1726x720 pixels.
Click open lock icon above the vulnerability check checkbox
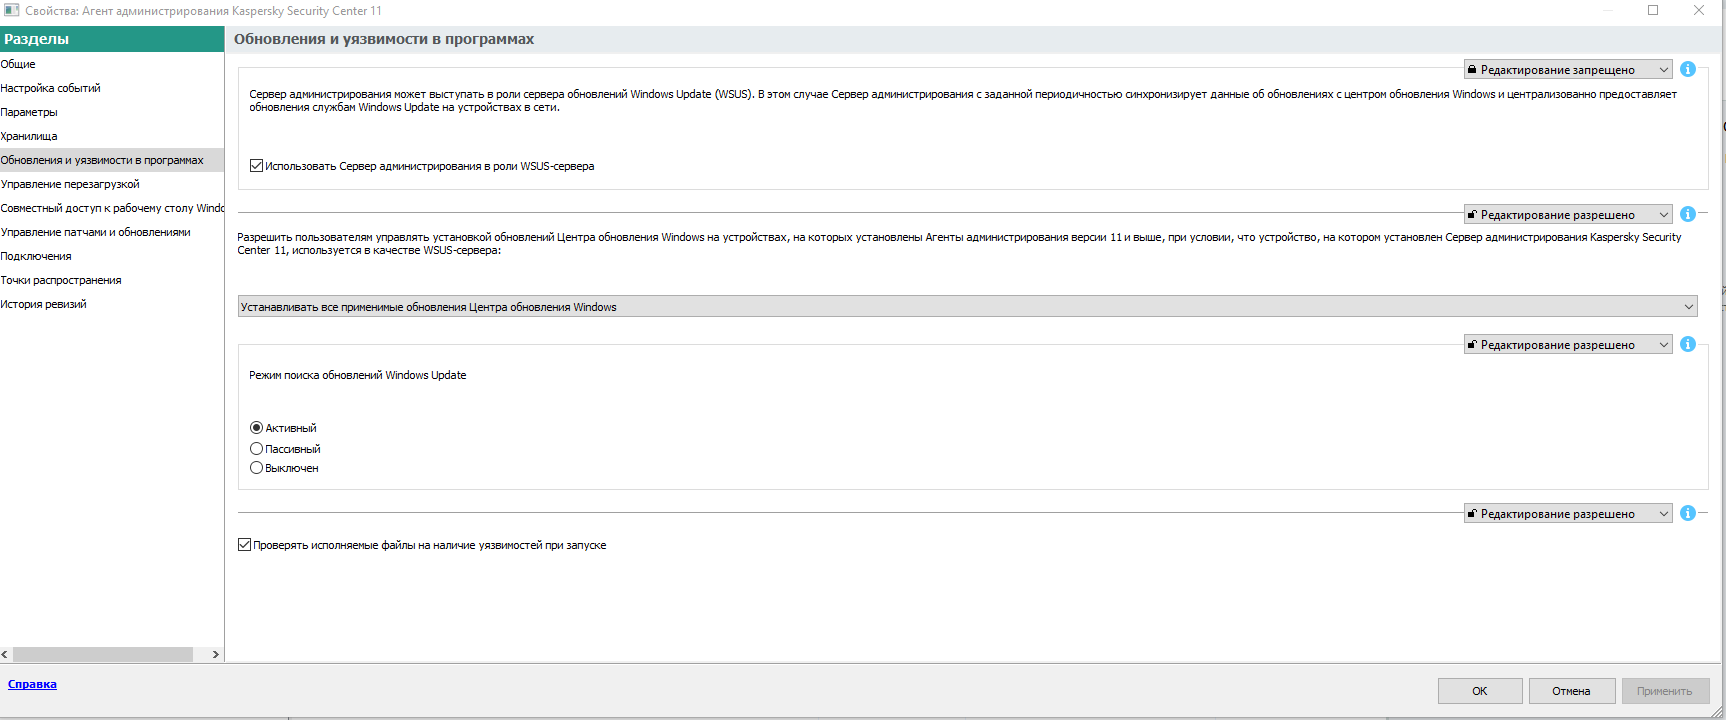[1472, 514]
